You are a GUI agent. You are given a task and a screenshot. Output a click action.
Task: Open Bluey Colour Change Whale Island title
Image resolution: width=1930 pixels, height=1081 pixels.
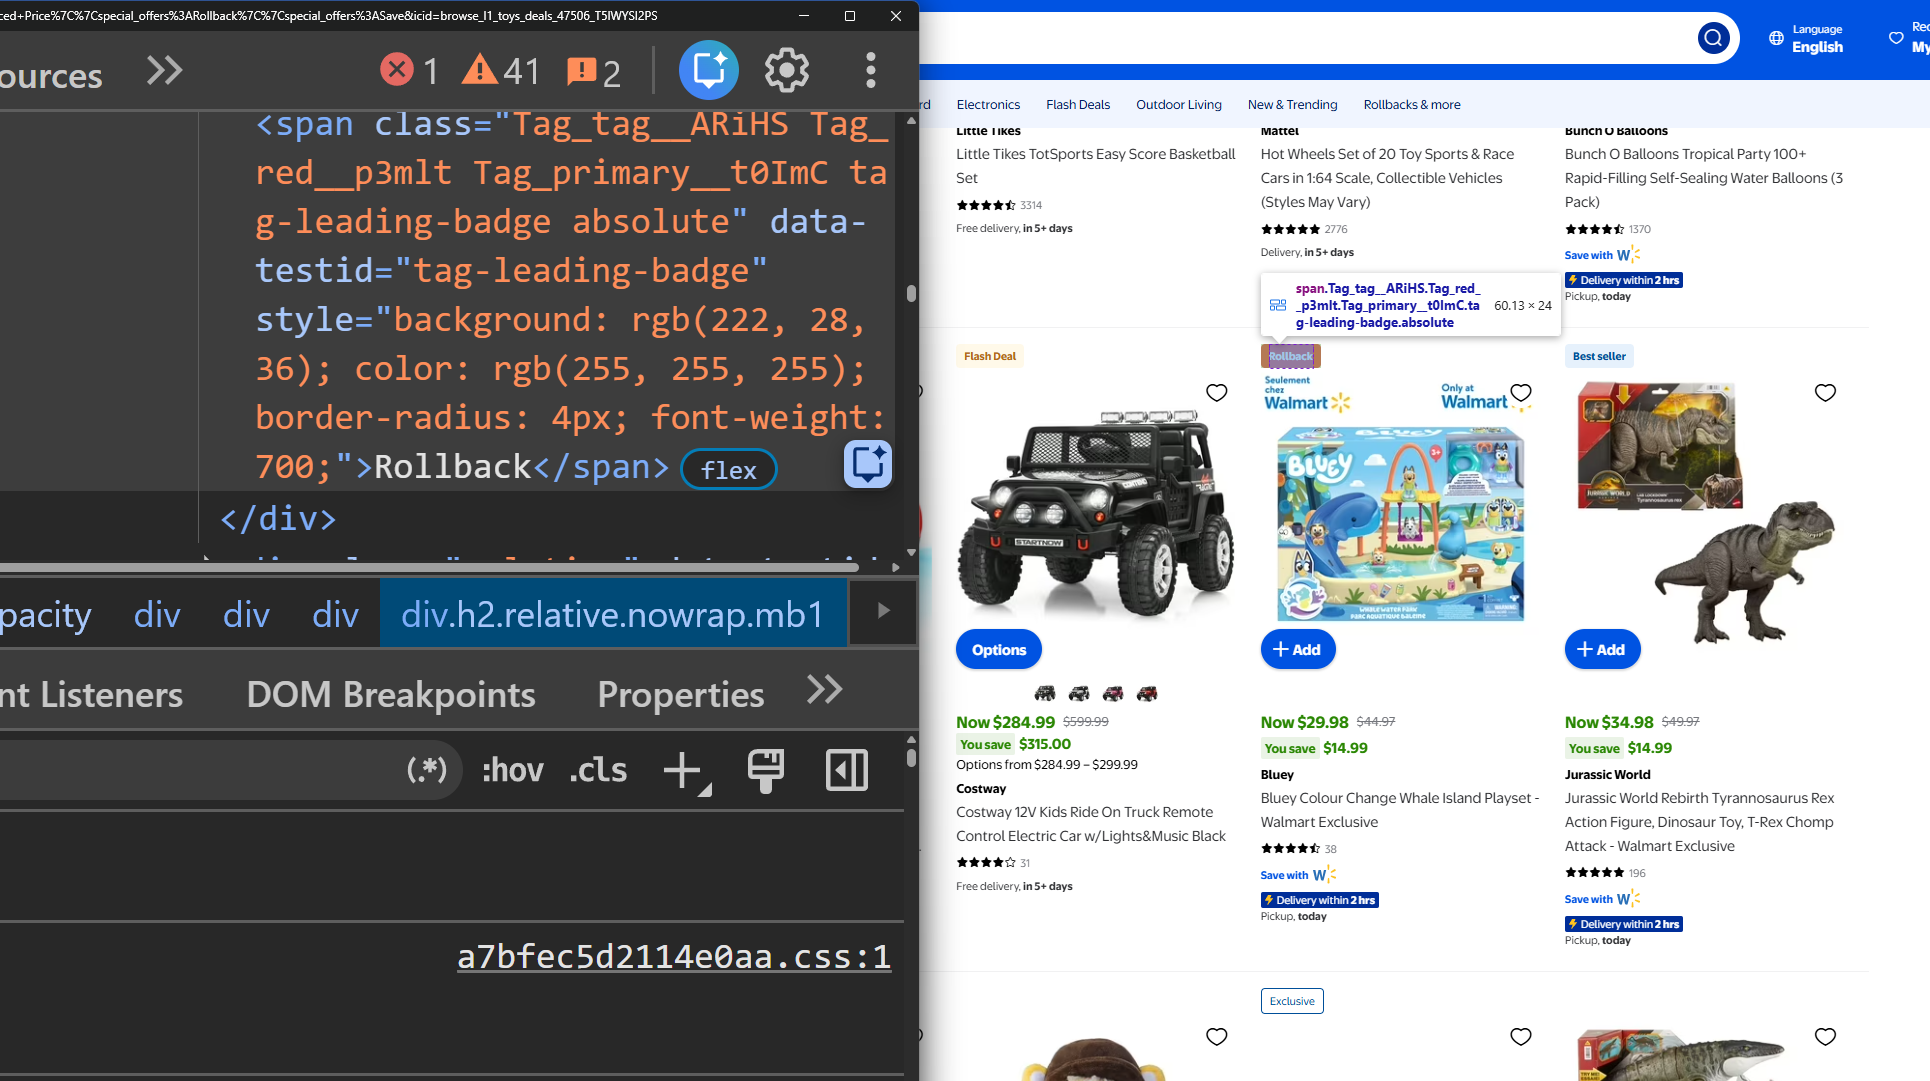1400,810
